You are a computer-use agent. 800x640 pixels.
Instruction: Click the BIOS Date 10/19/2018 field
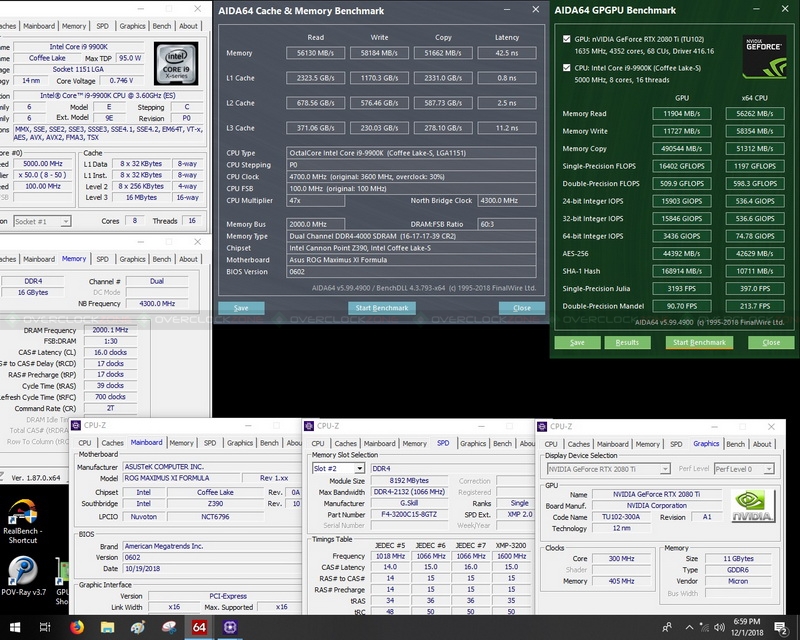211,569
